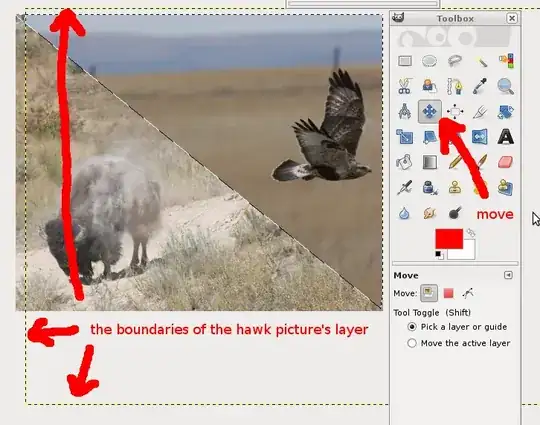Choose the Eraser tool
Viewport: 540px width, 425px height.
[505, 162]
